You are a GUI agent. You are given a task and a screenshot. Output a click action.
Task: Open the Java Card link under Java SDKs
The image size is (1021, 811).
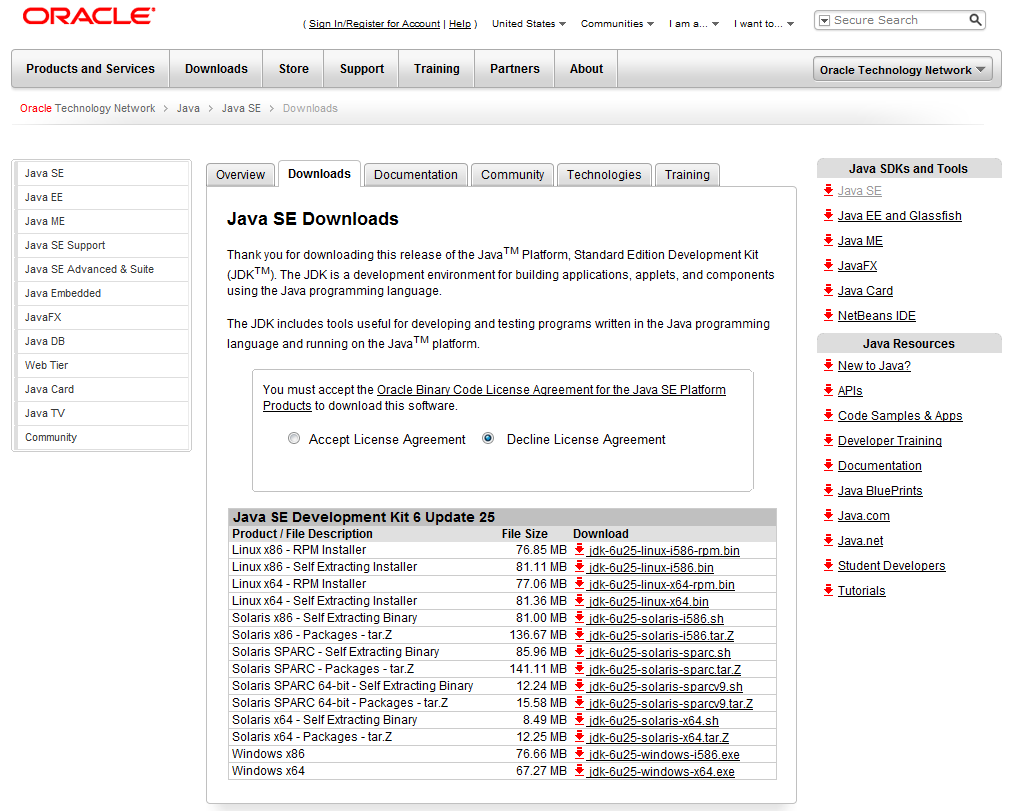(x=865, y=291)
